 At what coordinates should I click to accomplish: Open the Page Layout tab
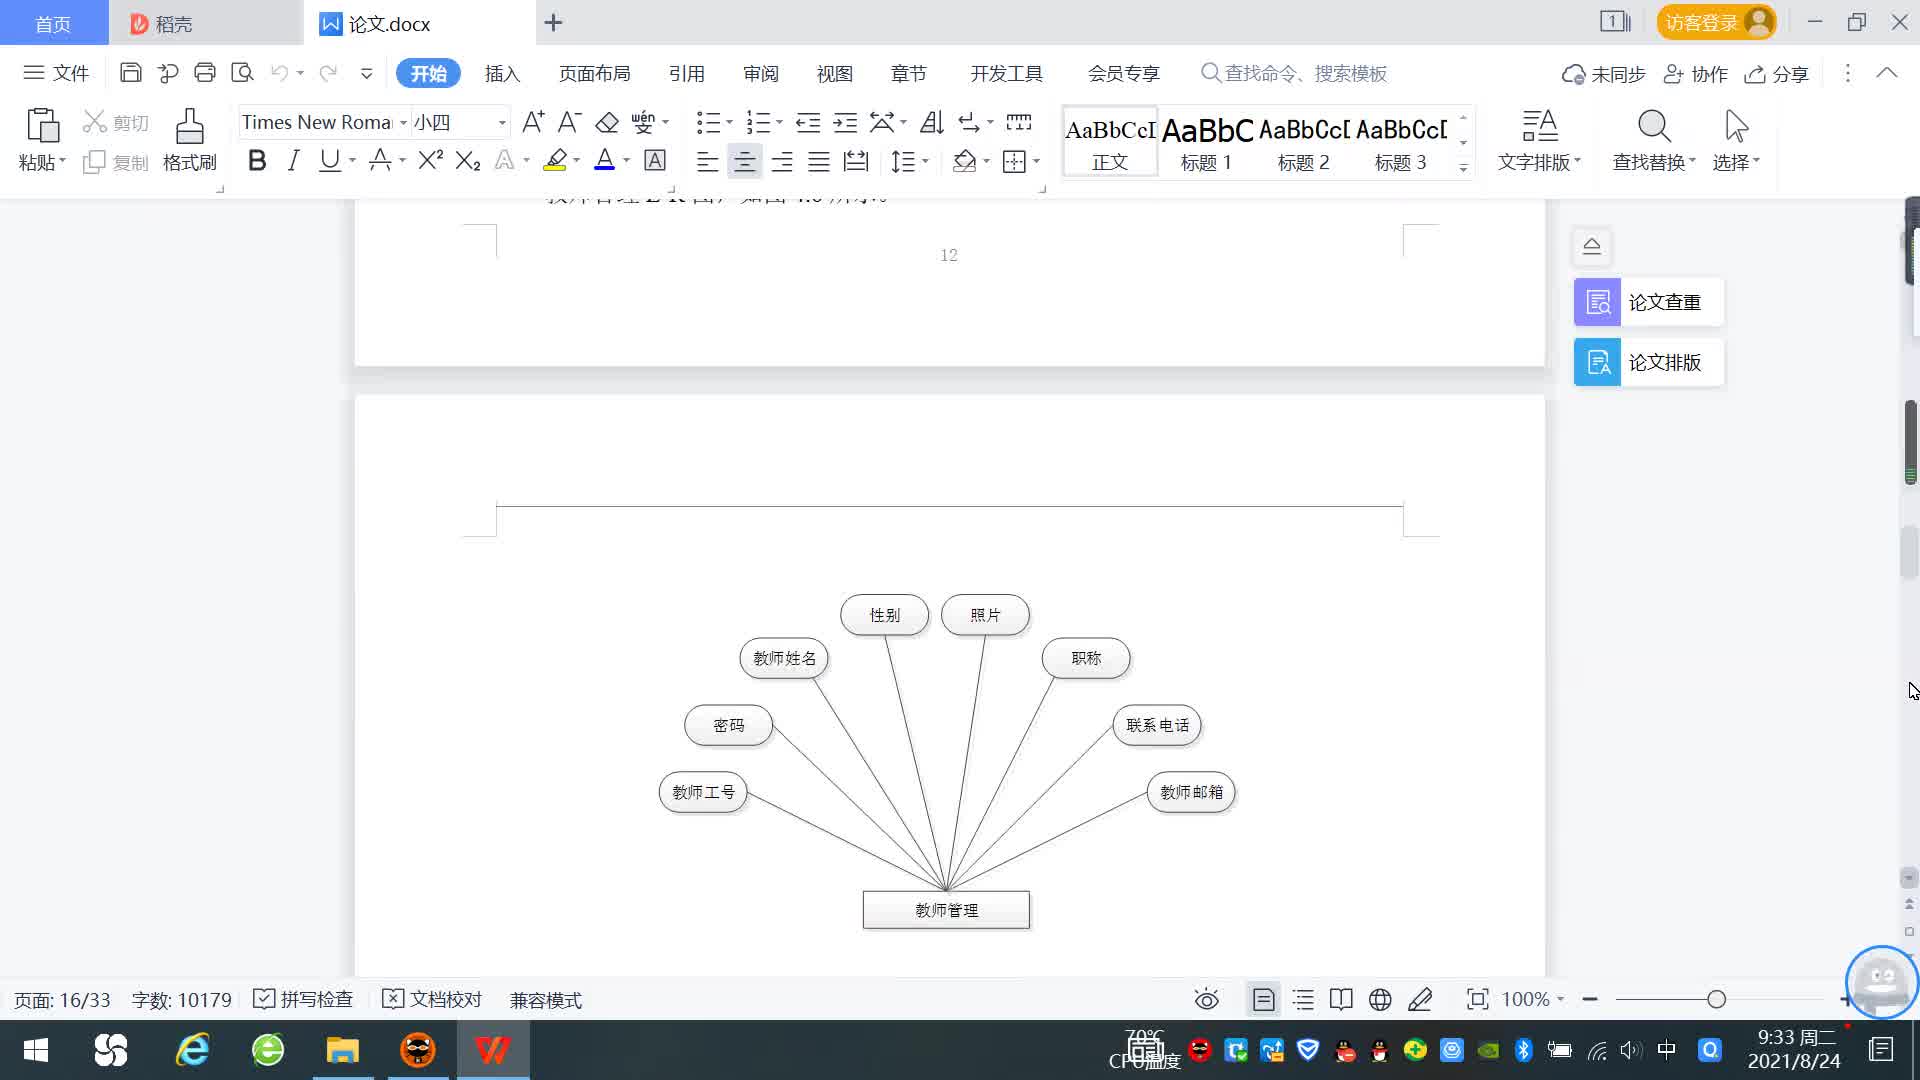point(594,74)
